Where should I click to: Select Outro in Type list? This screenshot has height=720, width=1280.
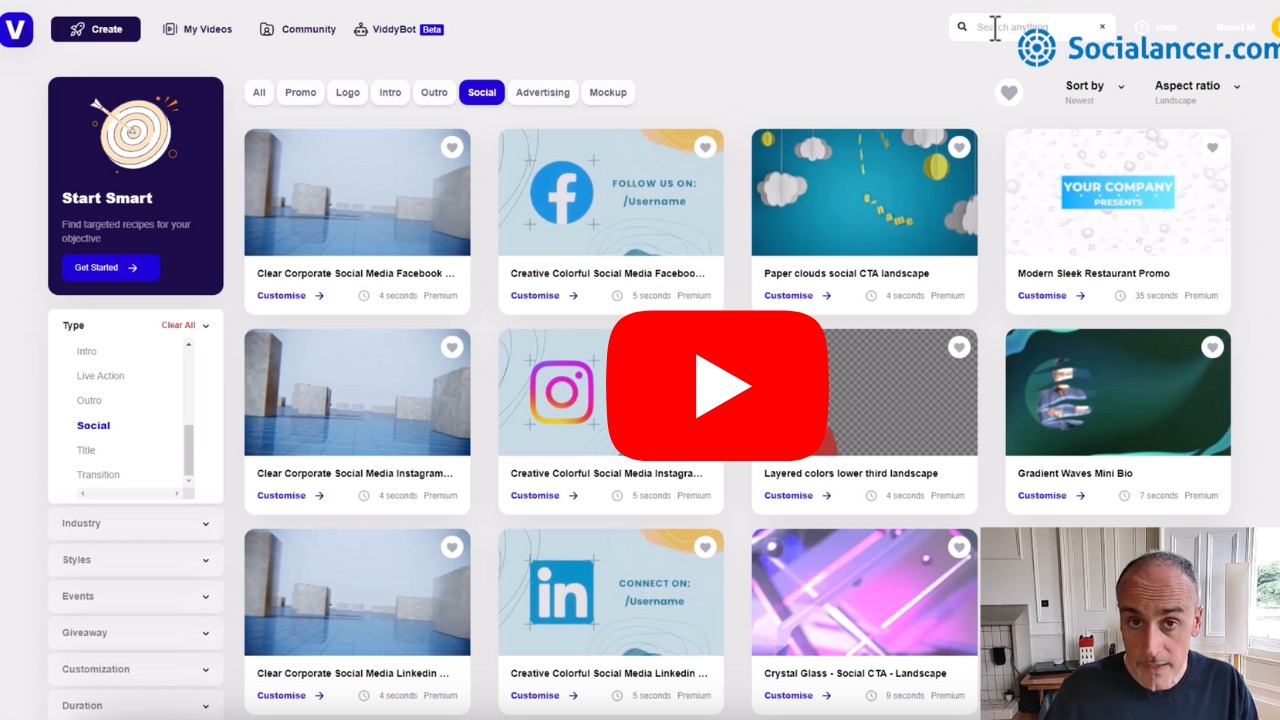tap(89, 400)
